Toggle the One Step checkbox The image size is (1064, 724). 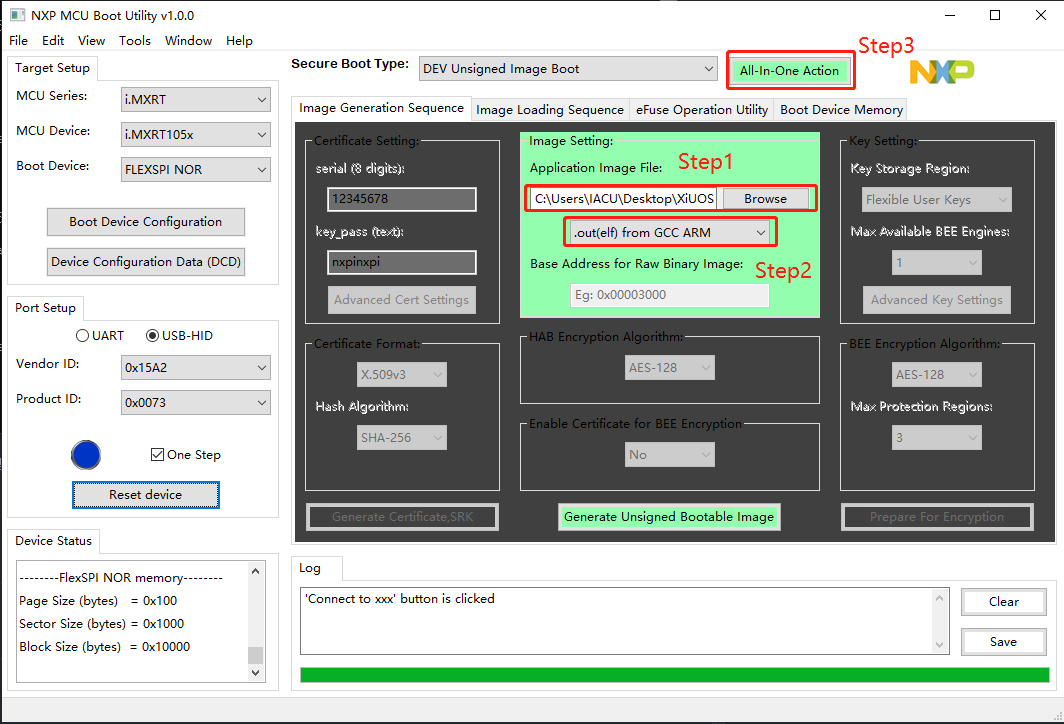[x=157, y=455]
